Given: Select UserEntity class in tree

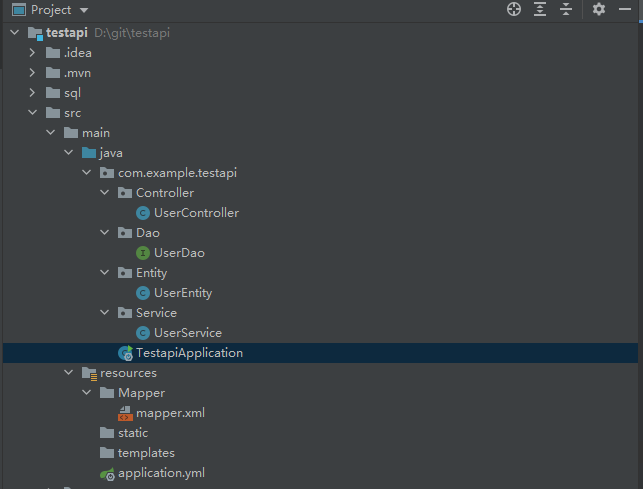Looking at the screenshot, I should (x=182, y=293).
